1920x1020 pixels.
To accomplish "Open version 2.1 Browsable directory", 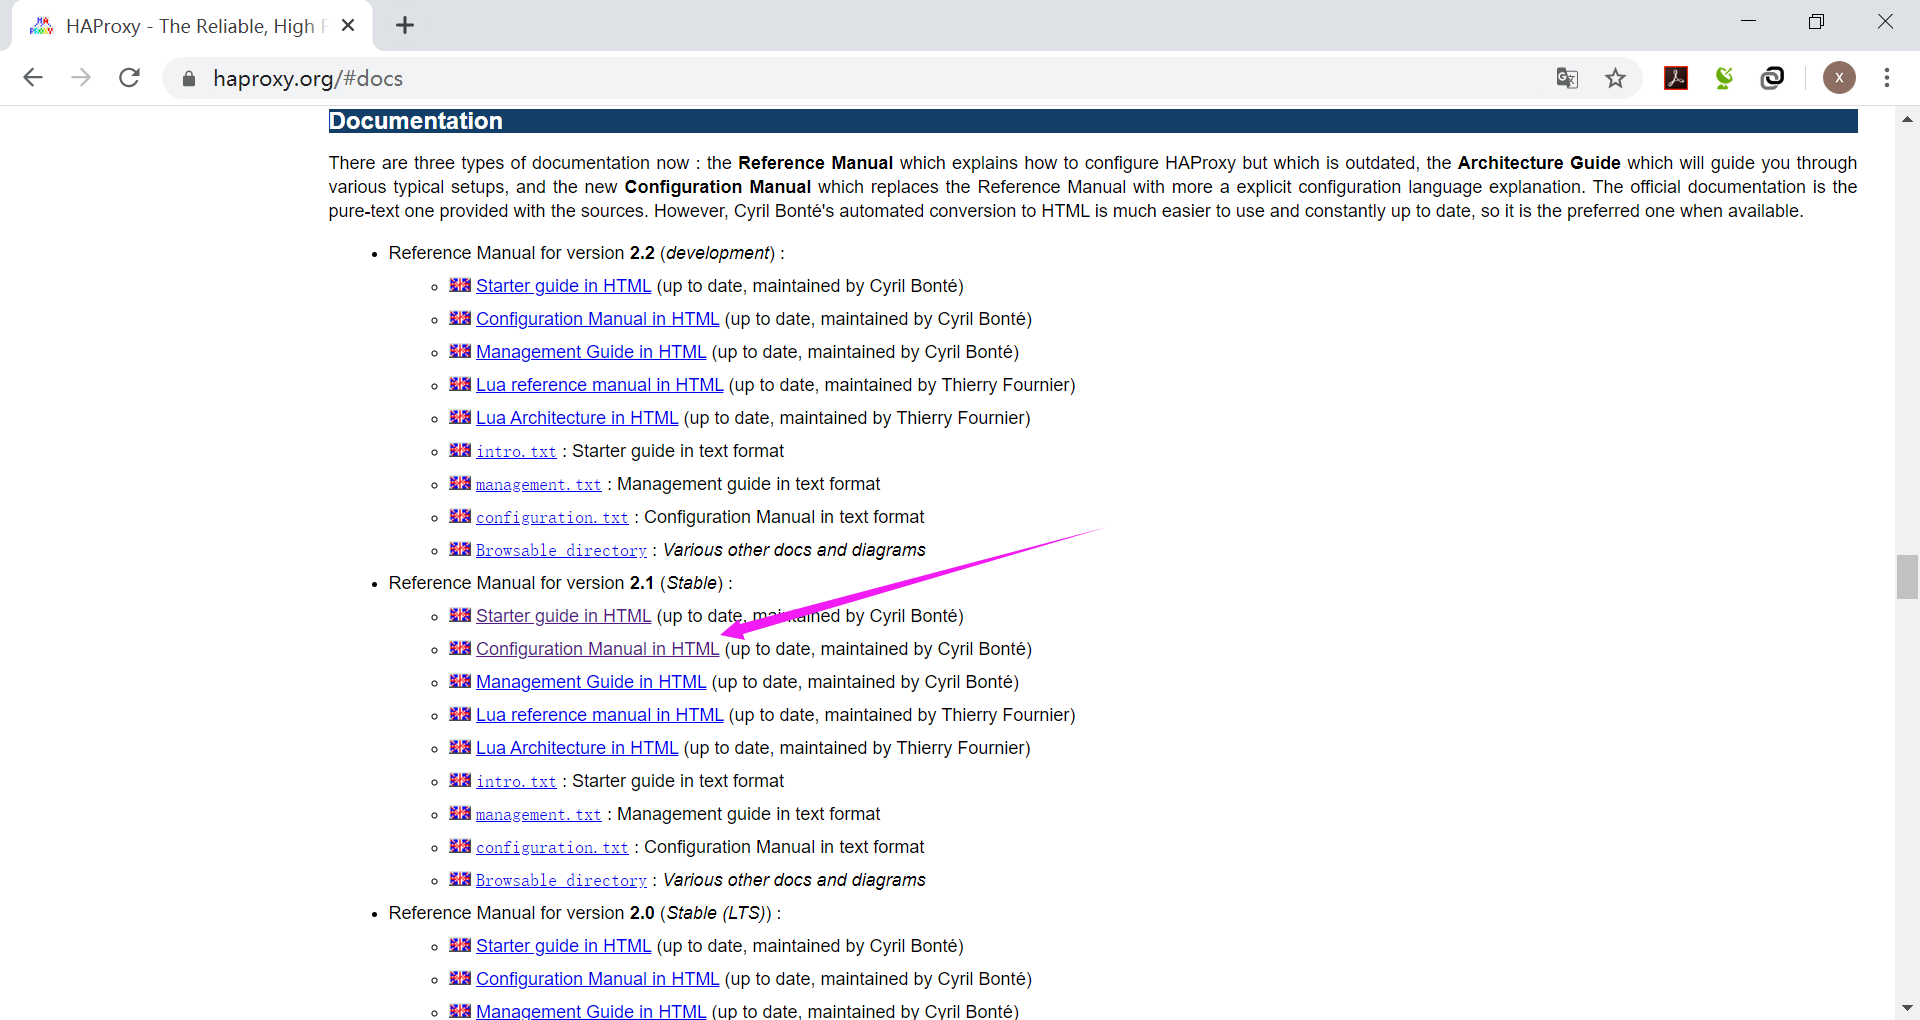I will coord(561,880).
